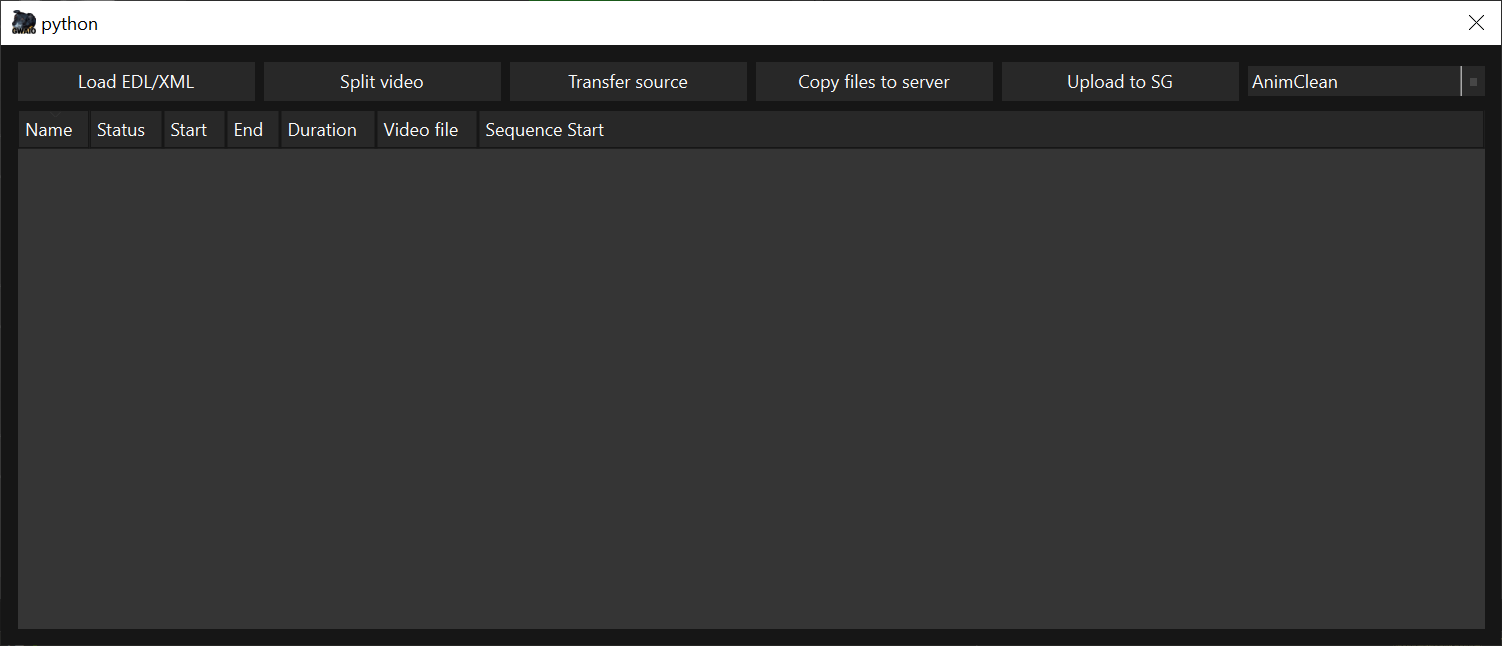
Task: Click the End column header
Action: click(x=248, y=130)
